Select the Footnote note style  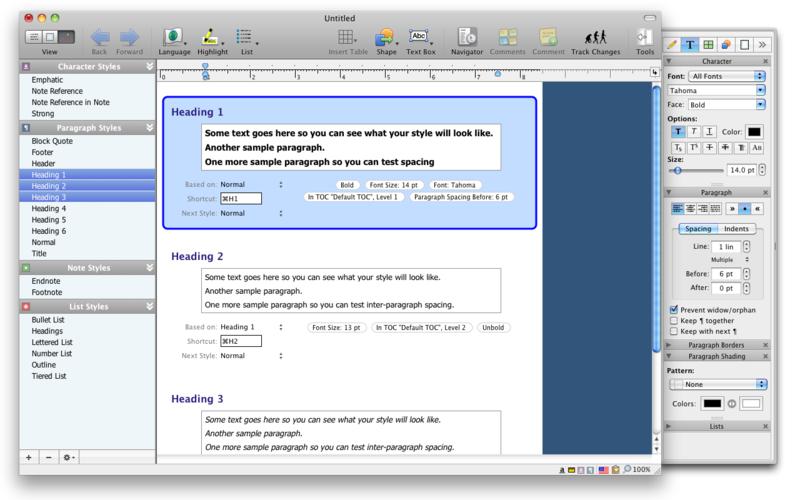(47, 292)
